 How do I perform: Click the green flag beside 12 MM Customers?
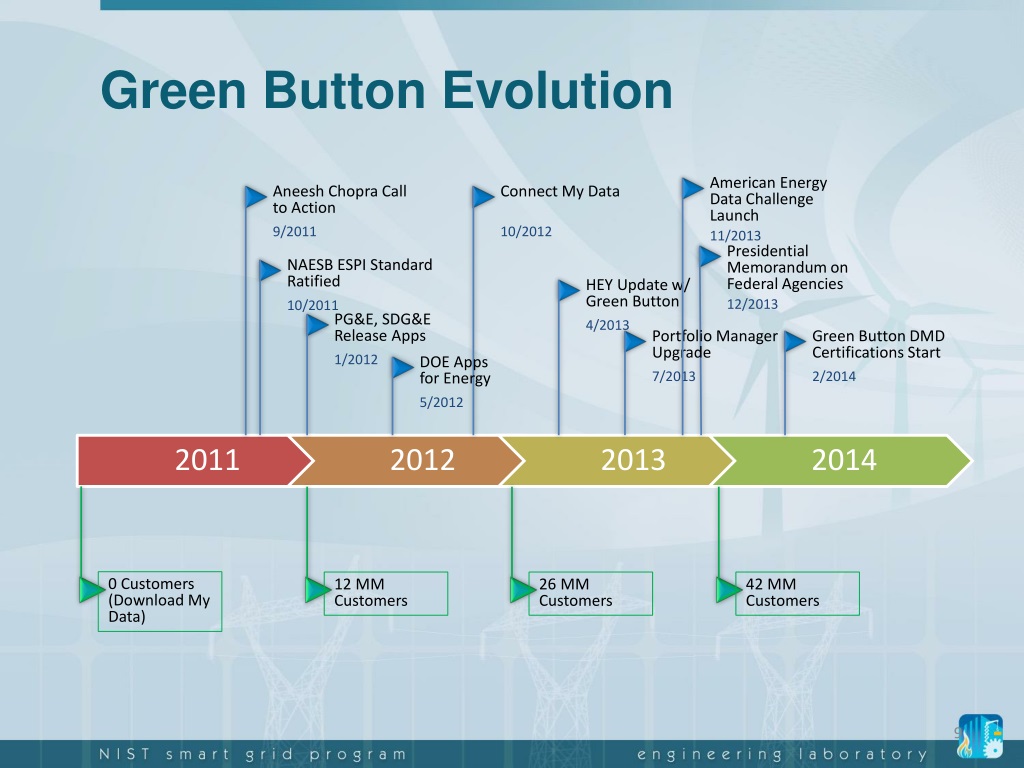tap(318, 590)
